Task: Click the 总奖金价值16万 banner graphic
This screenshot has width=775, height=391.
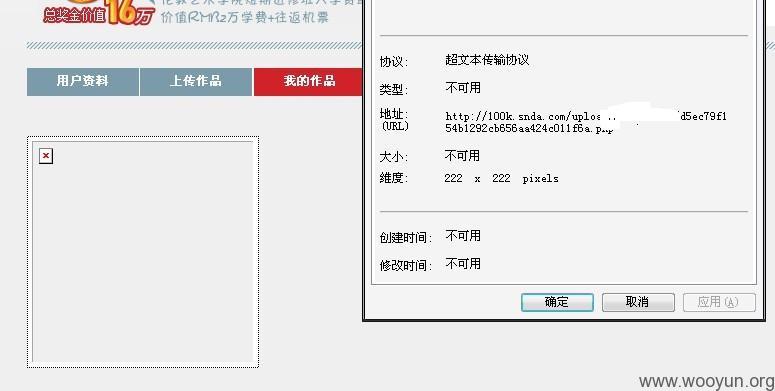Action: coord(99,13)
